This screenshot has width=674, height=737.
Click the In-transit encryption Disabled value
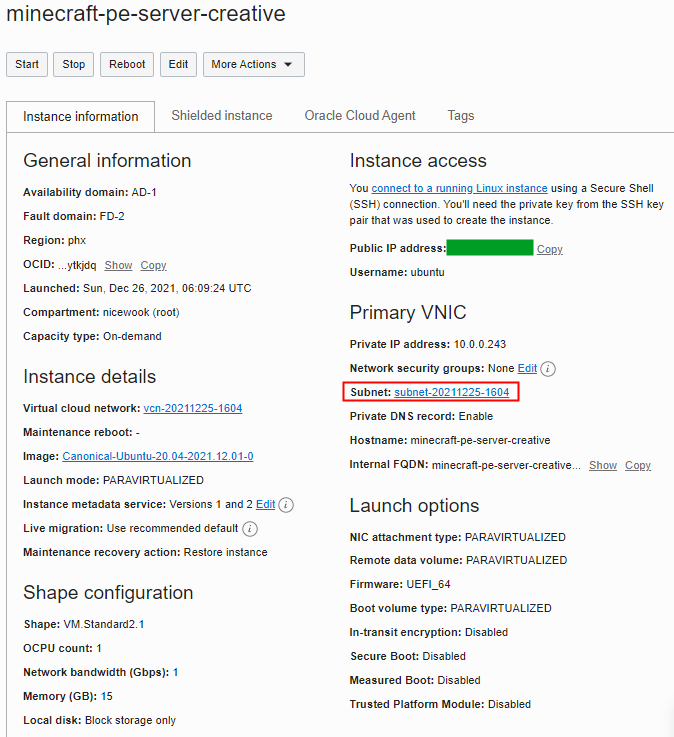pos(486,632)
